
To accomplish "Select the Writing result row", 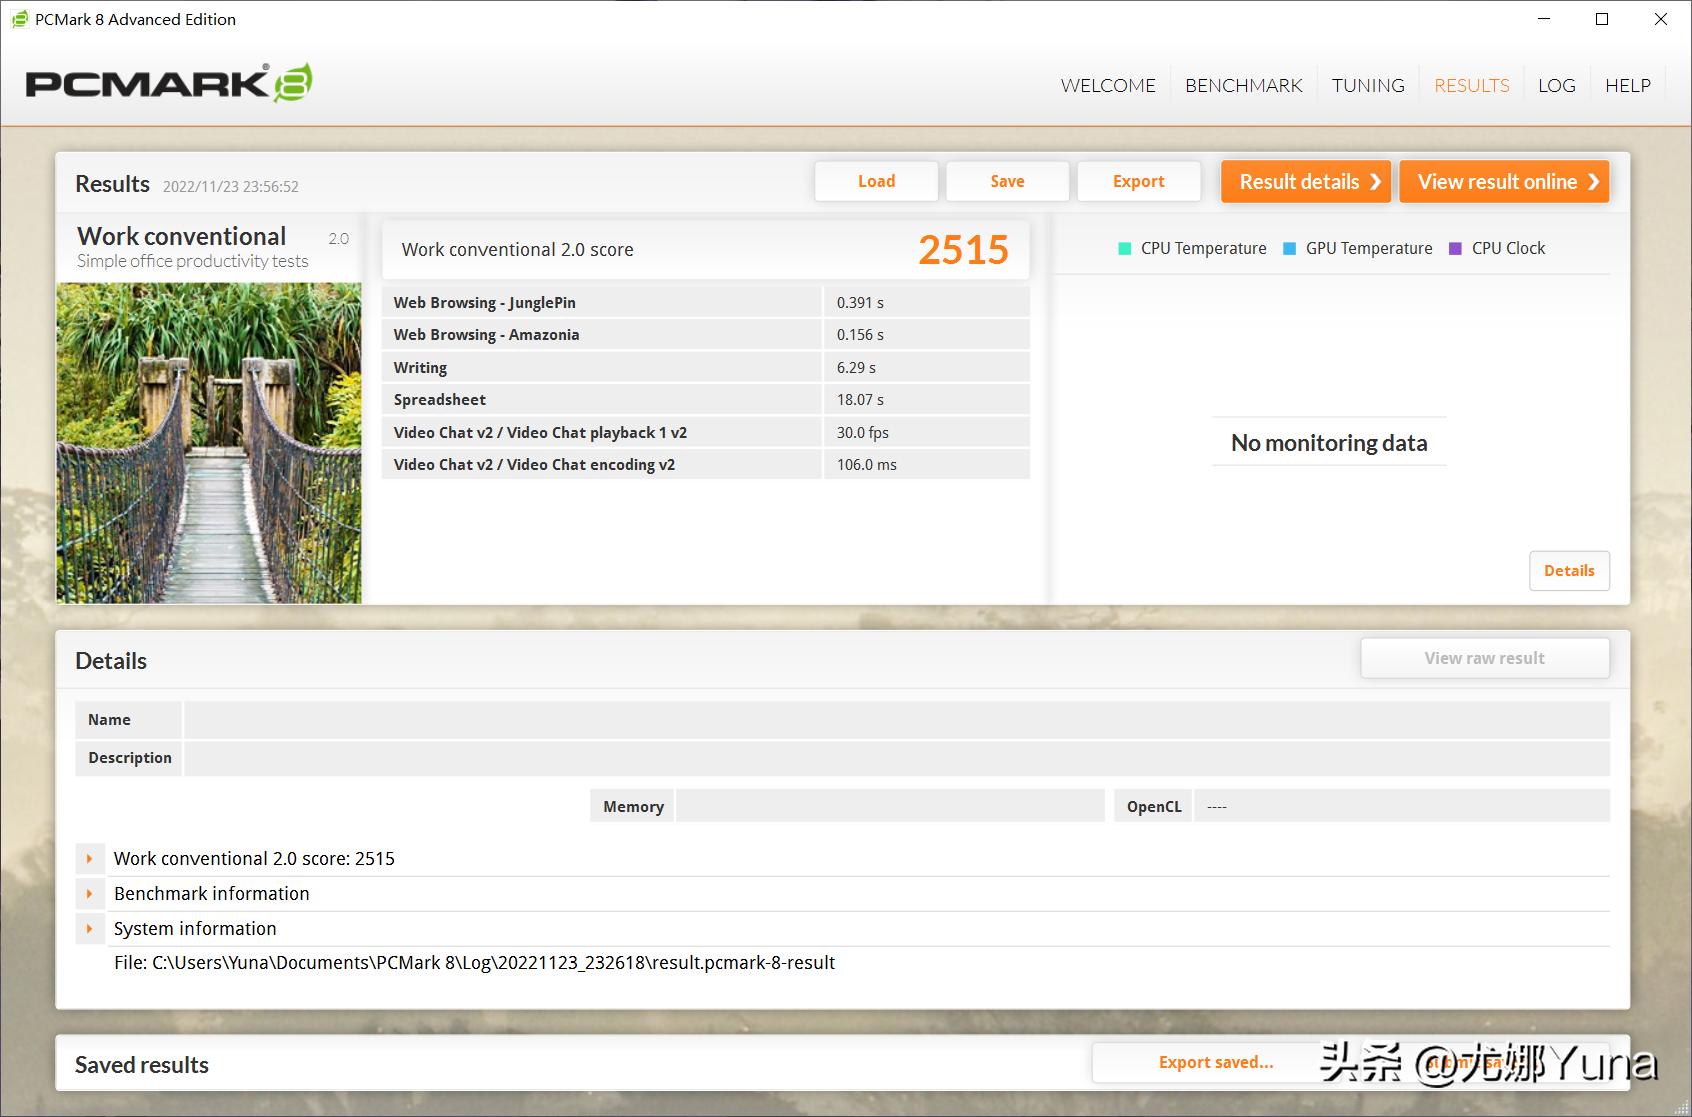I will (706, 367).
